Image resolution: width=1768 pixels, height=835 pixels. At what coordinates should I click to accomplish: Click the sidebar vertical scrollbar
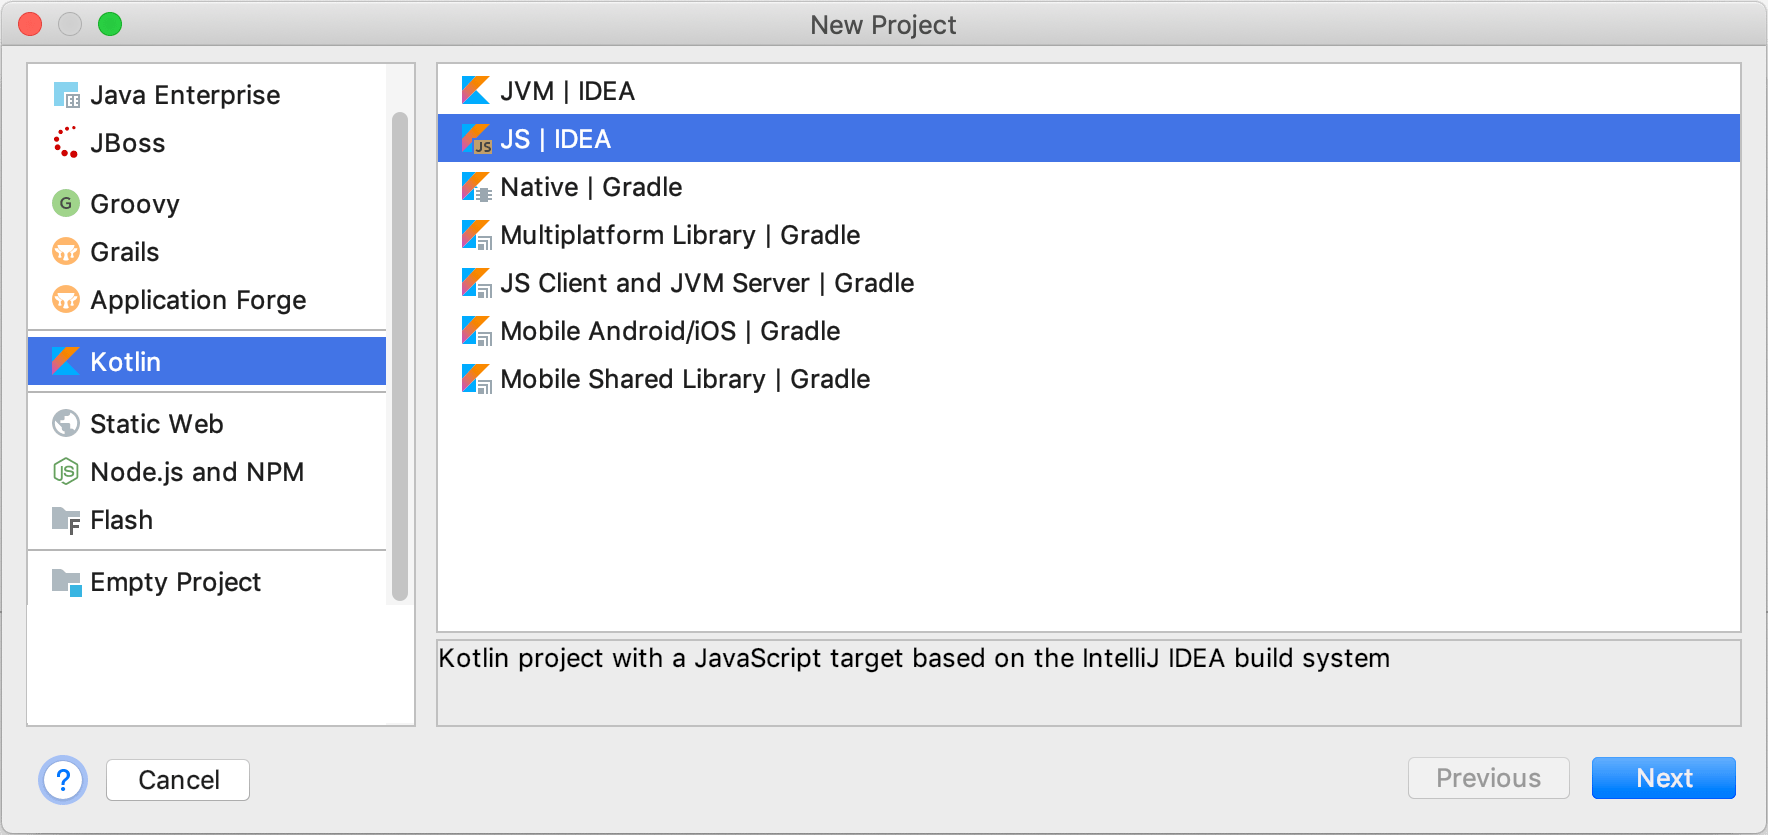(x=400, y=356)
